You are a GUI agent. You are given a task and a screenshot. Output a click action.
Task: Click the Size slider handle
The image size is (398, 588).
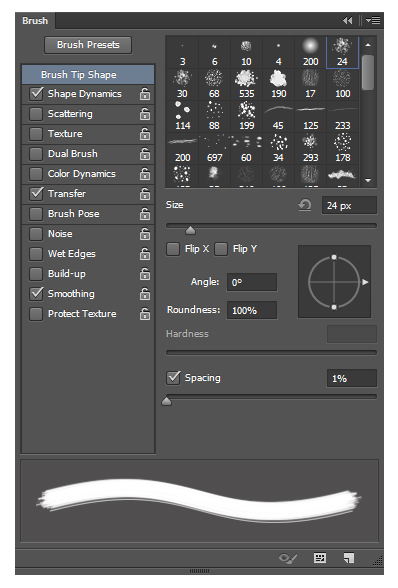[191, 230]
